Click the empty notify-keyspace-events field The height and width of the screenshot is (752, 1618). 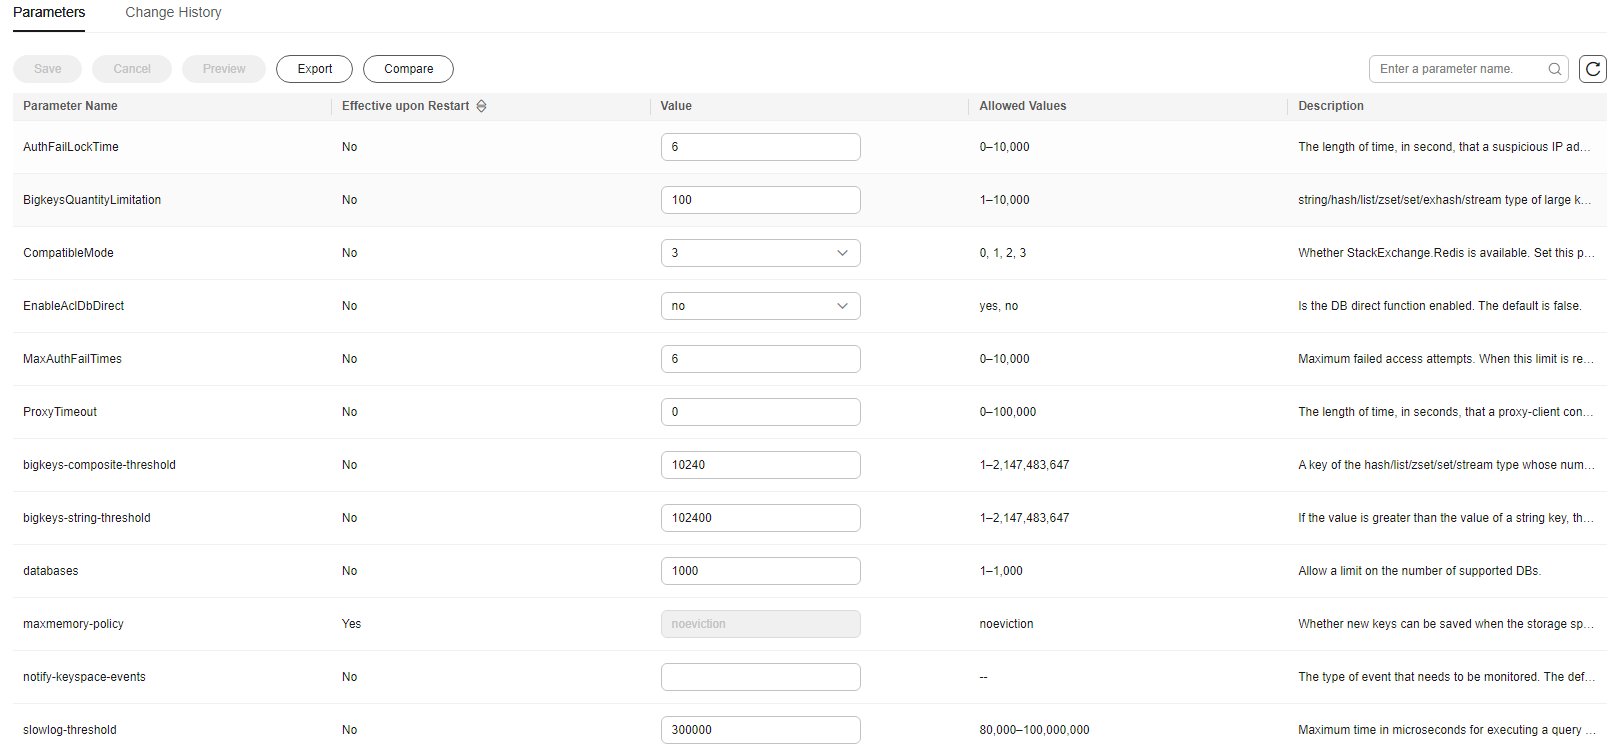tap(760, 677)
